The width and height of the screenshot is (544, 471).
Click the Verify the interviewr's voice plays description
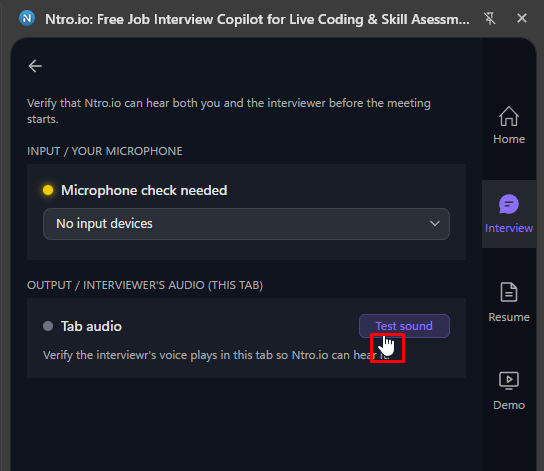pos(216,355)
